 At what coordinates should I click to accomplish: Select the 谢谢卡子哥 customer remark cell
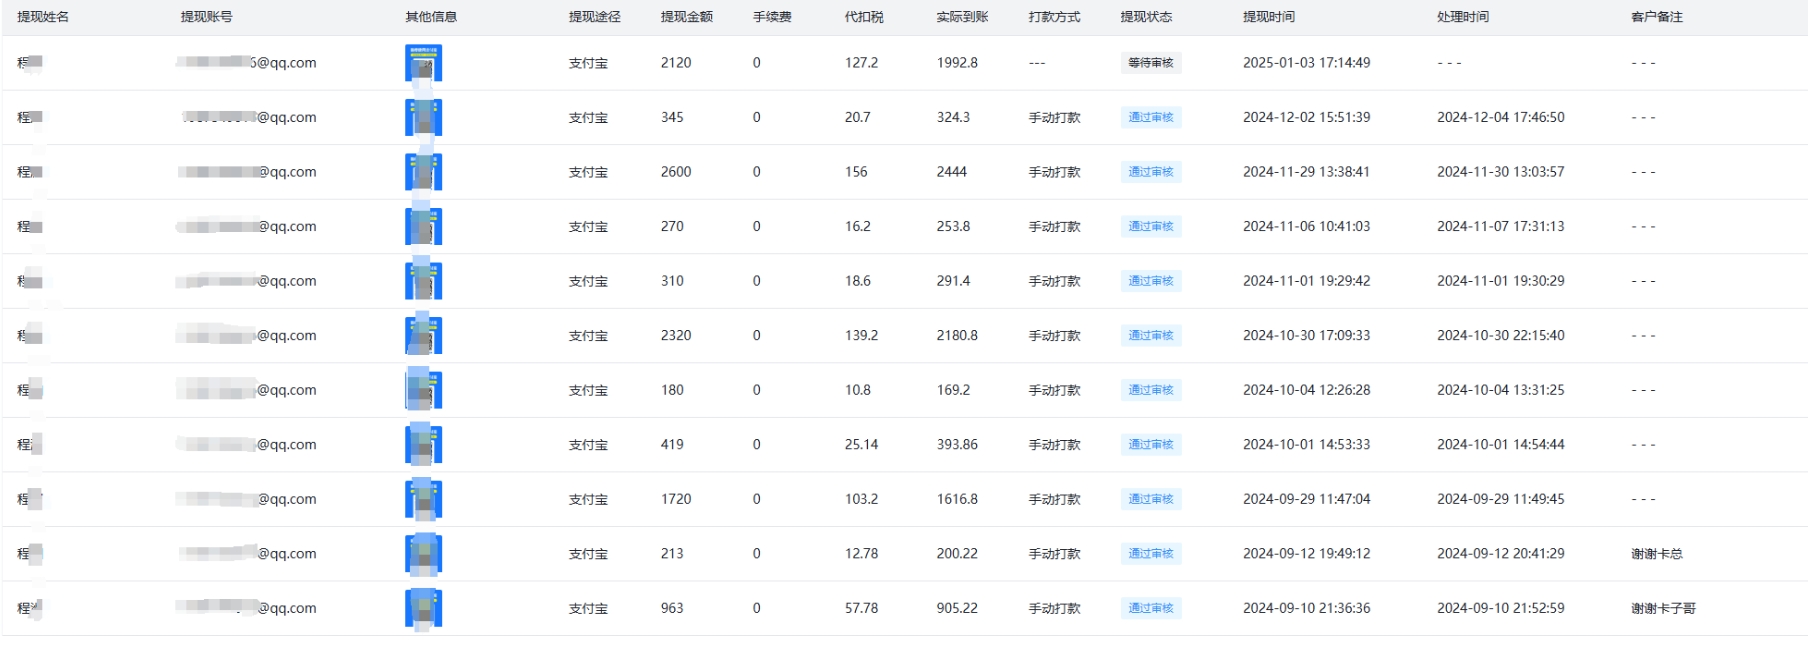pyautogui.click(x=1663, y=608)
